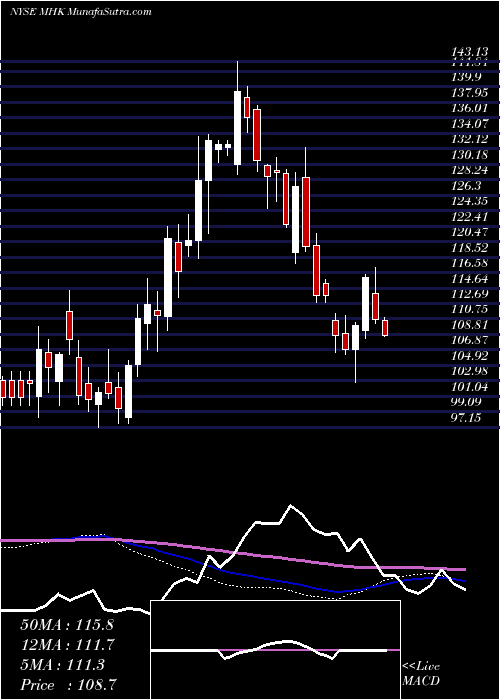The width and height of the screenshot is (500, 700).
Task: Click the 114.64 price axis label
Action: point(471,279)
